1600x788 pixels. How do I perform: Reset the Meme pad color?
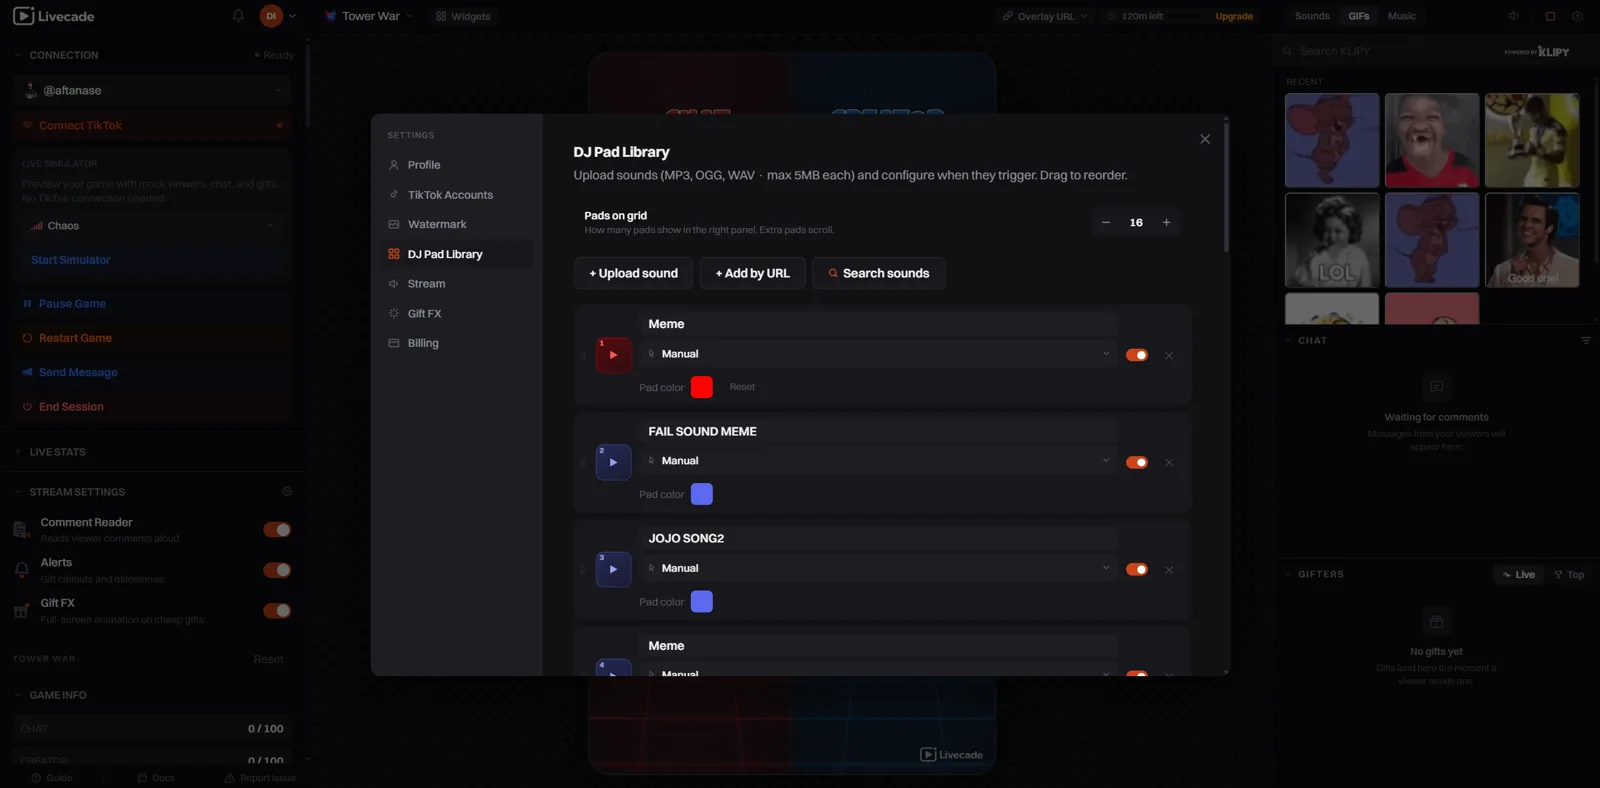pos(742,387)
